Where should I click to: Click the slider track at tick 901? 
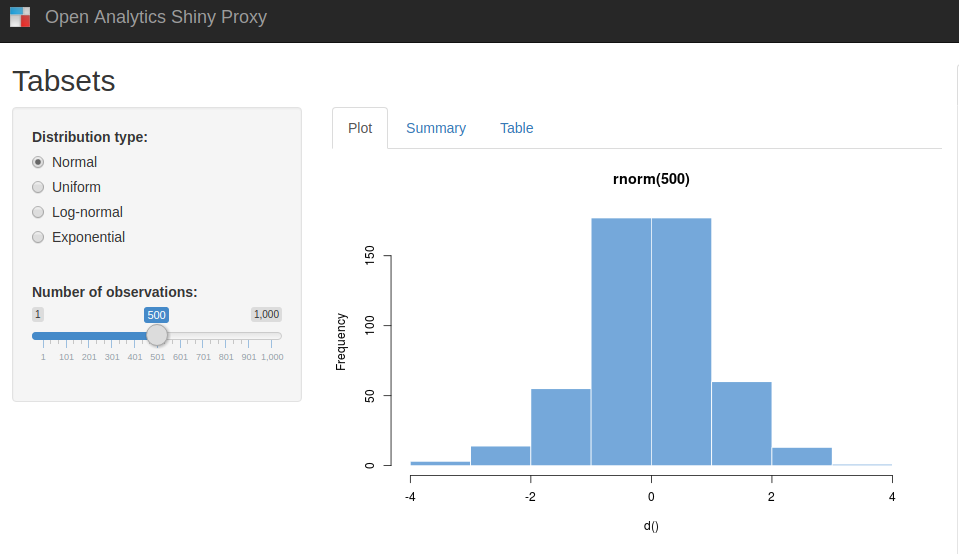(249, 336)
